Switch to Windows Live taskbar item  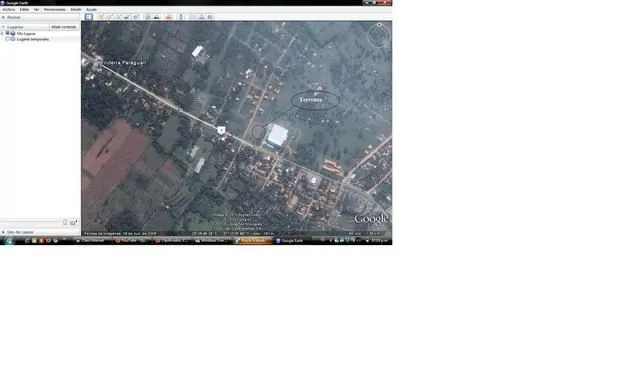[x=211, y=240]
